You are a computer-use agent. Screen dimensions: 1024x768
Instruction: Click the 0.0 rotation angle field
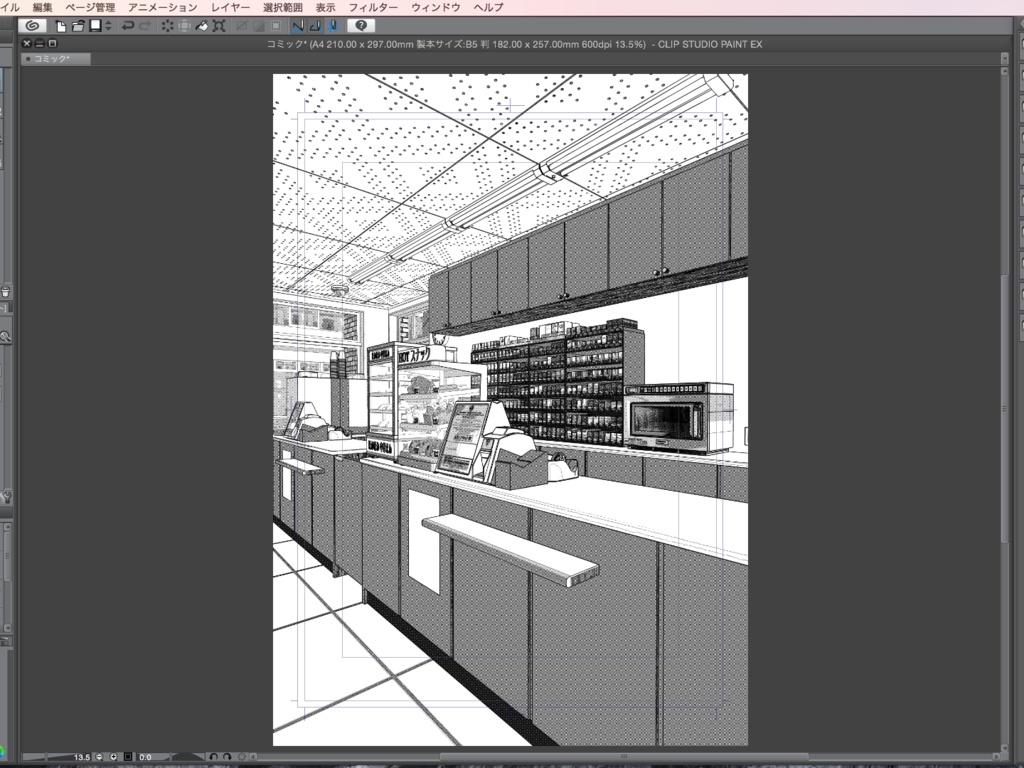(x=146, y=758)
